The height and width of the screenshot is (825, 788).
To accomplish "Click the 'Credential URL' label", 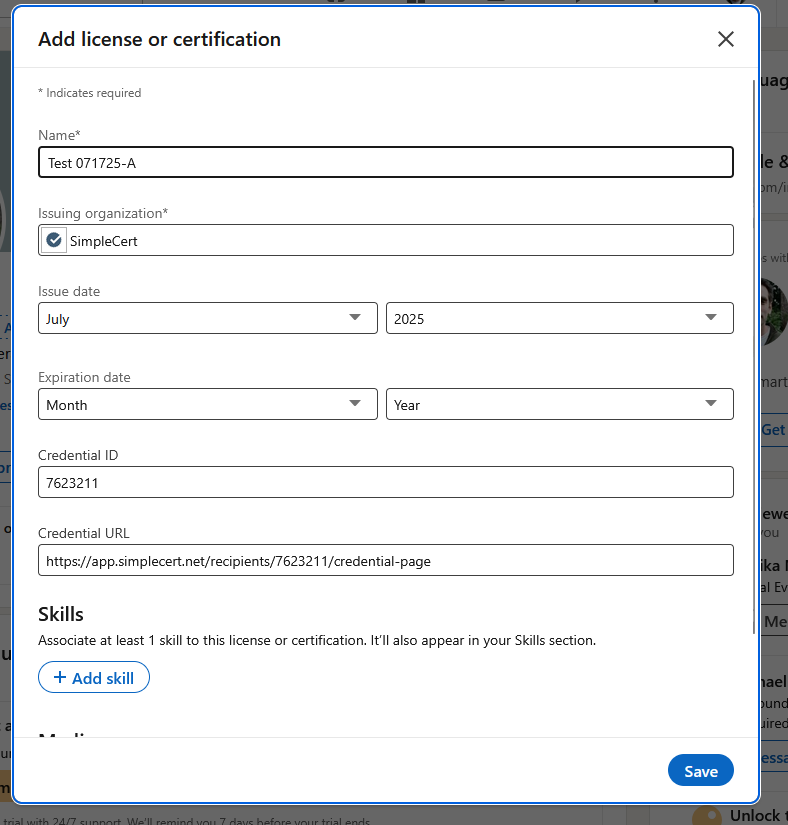I will [x=84, y=534].
